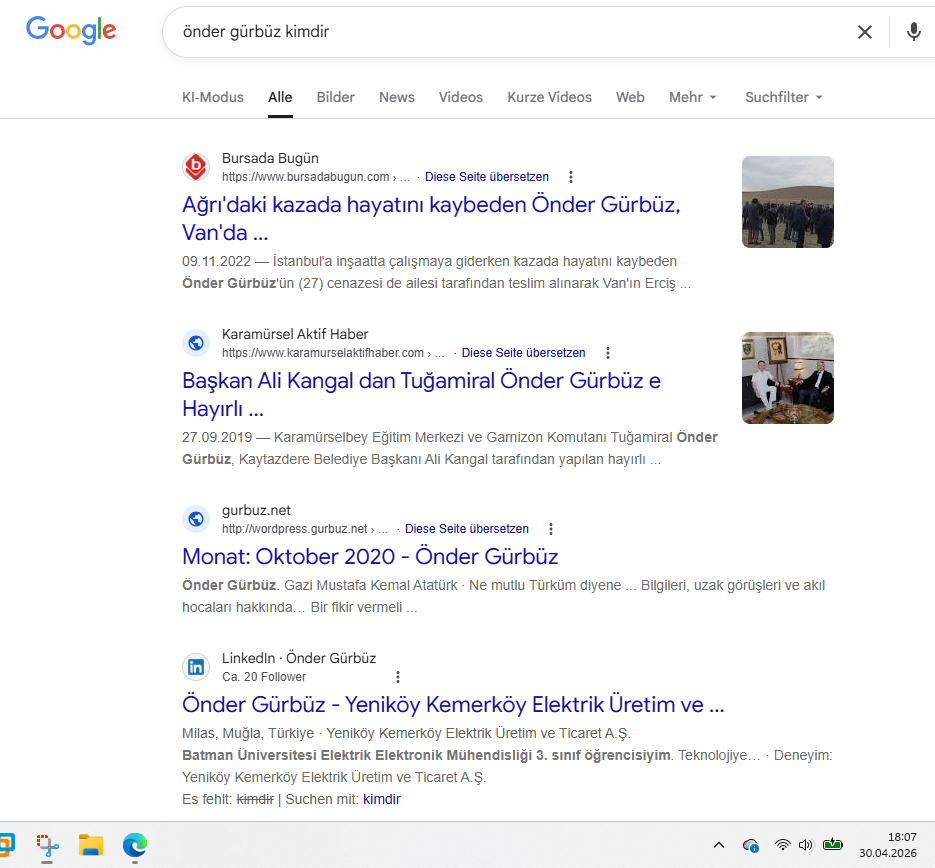Expand the Mehr dropdown menu

[x=693, y=97]
